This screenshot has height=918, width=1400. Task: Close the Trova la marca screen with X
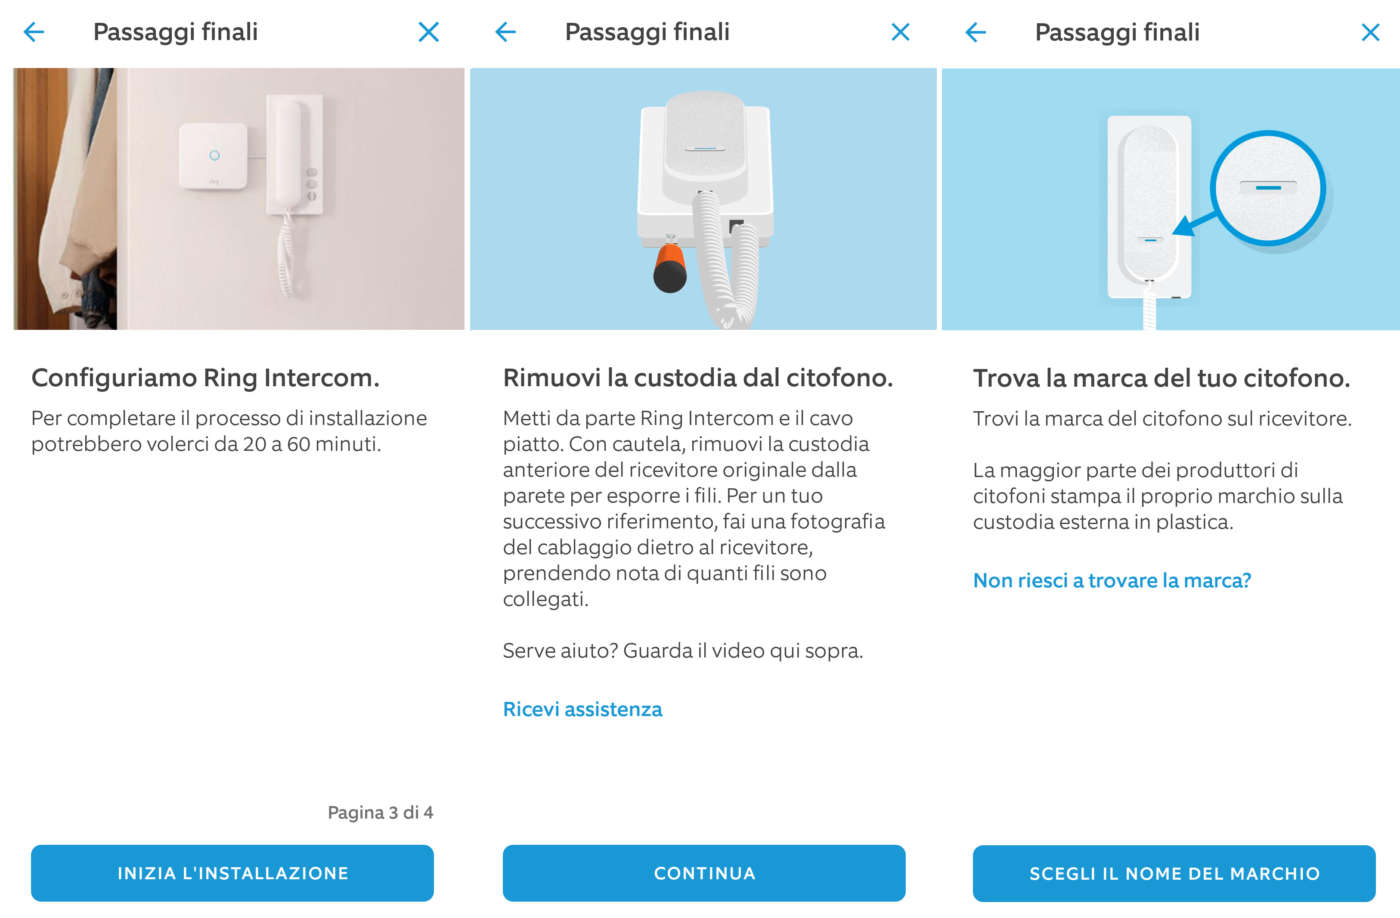tap(1370, 32)
